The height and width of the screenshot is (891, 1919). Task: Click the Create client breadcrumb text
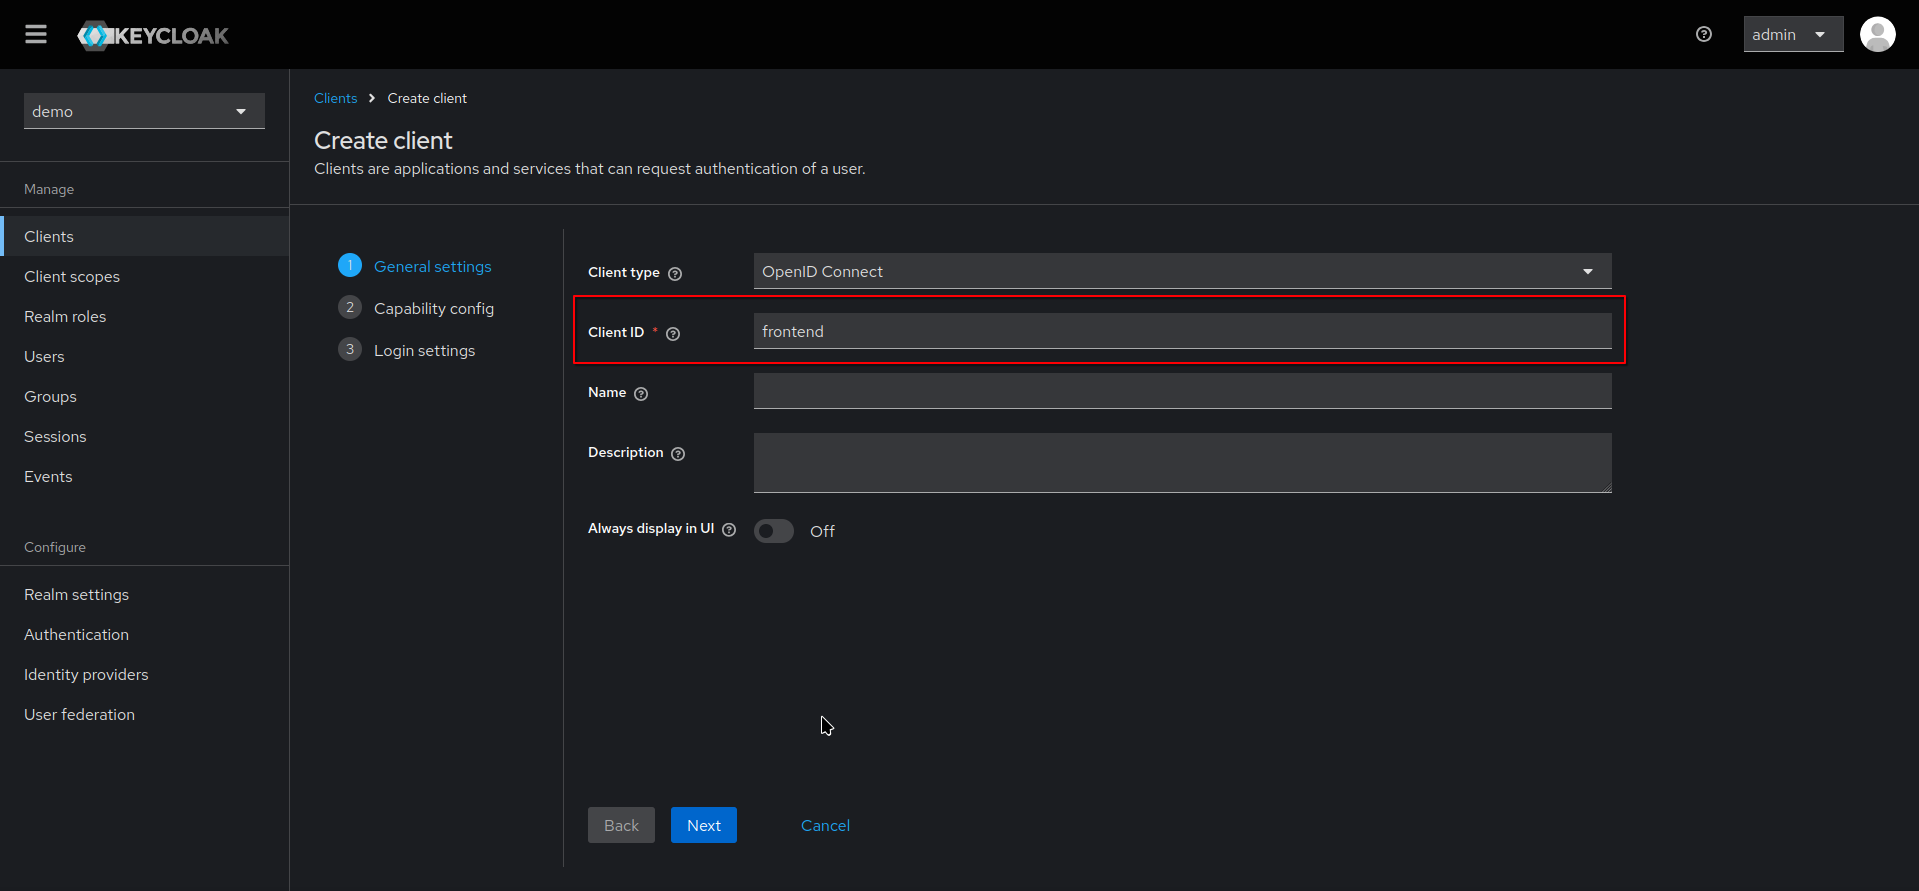pyautogui.click(x=427, y=98)
